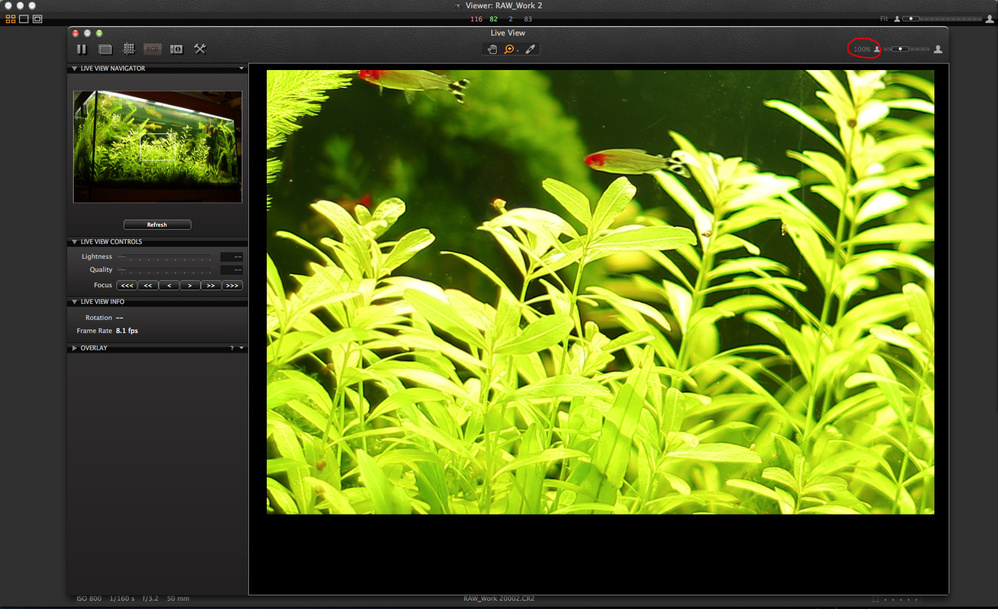Click the Viewer window zoom slider

943,19
